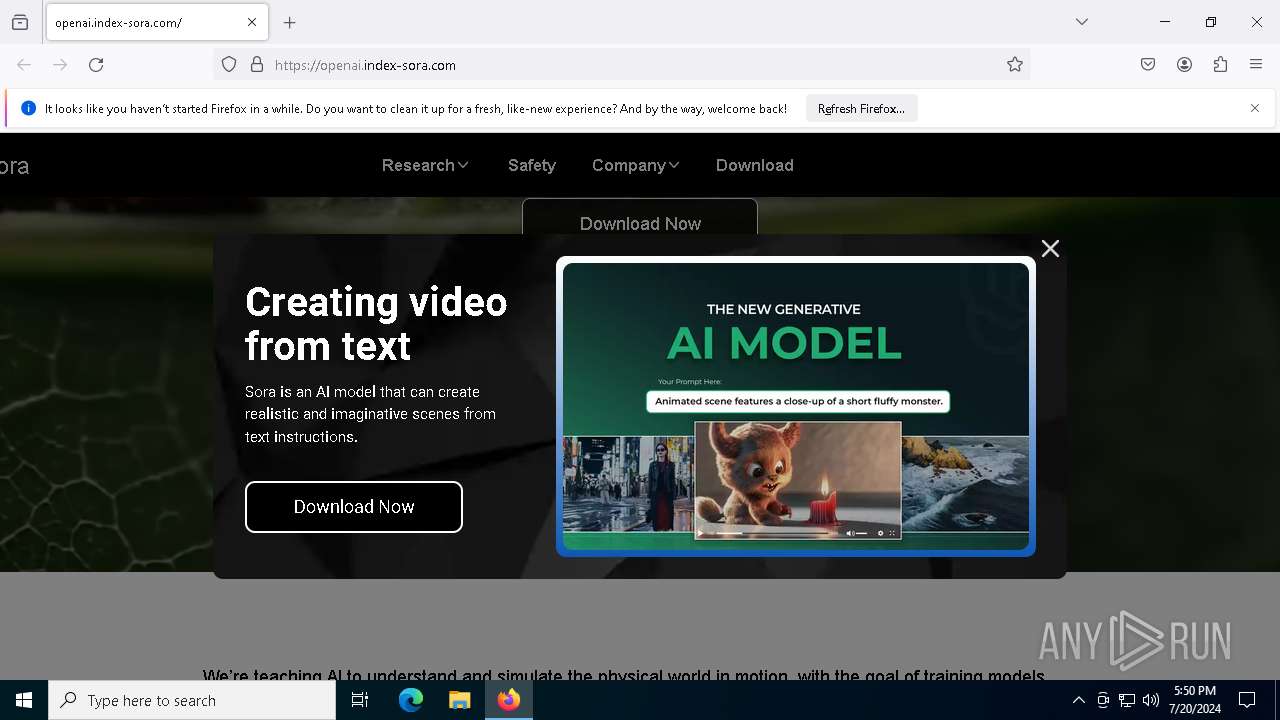Click the AI Model preview image
The width and height of the screenshot is (1280, 720).
pos(796,406)
